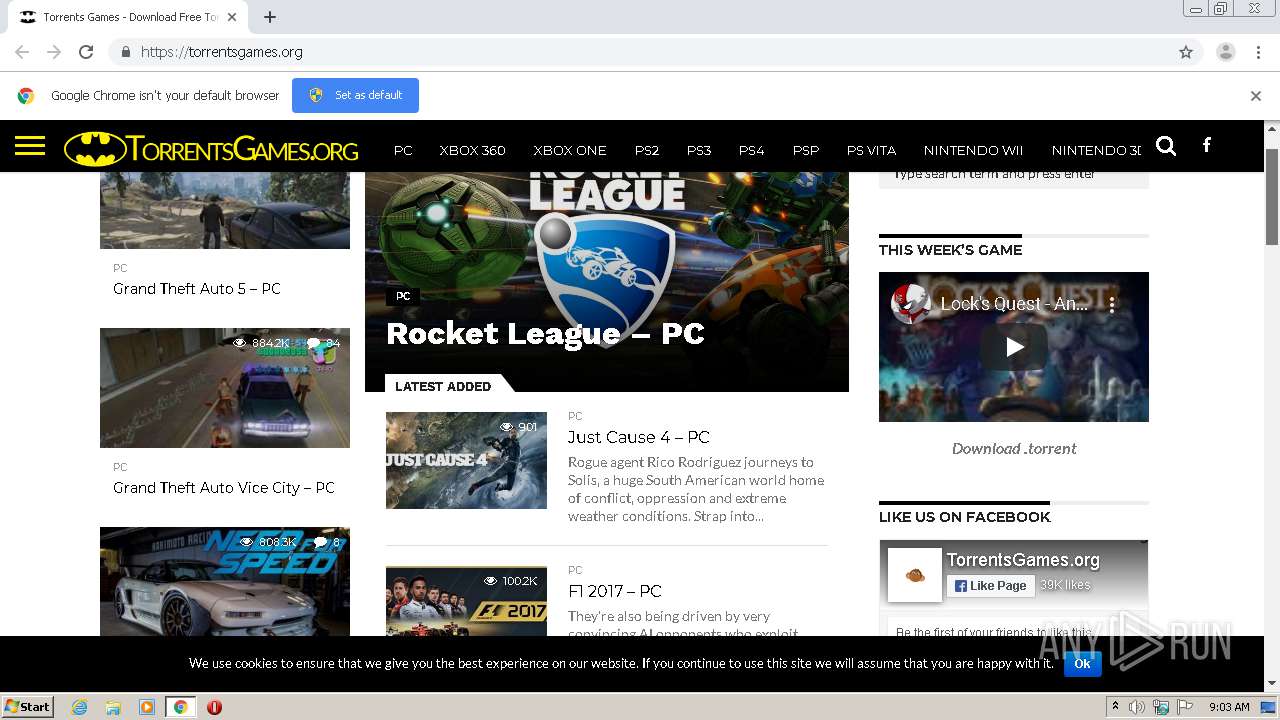The height and width of the screenshot is (720, 1280).
Task: Click the taskbar clock showing 9:03 AM
Action: [1229, 707]
